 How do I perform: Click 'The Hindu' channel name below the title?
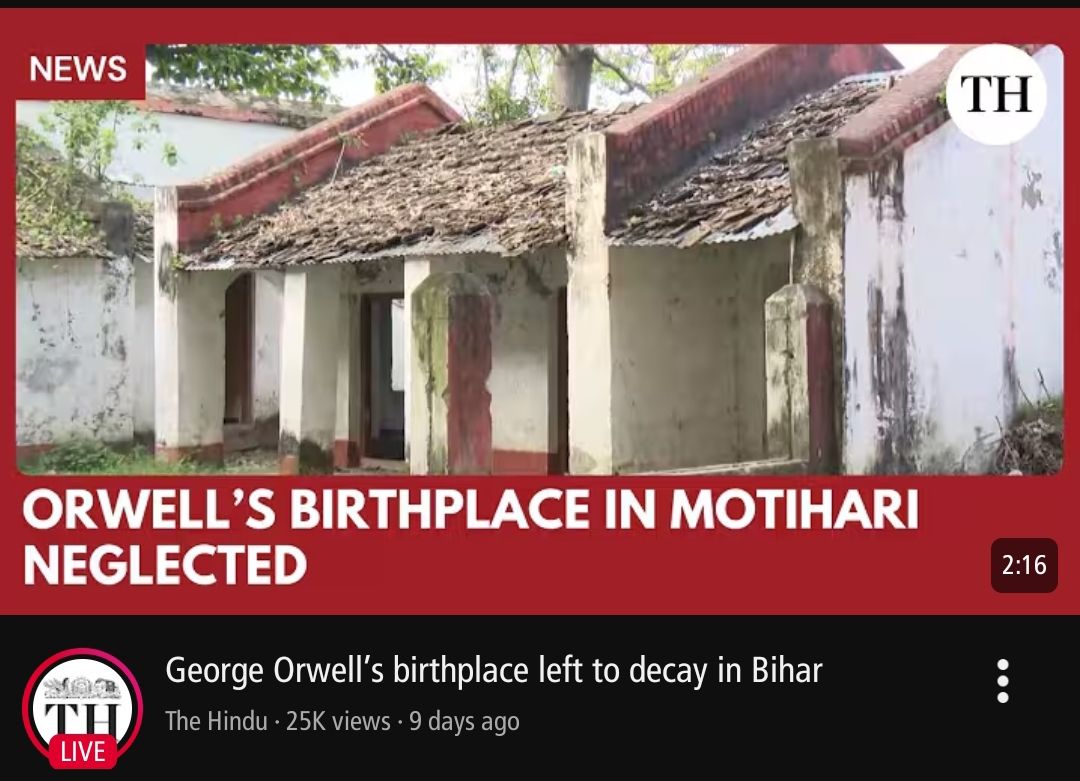pyautogui.click(x=216, y=721)
